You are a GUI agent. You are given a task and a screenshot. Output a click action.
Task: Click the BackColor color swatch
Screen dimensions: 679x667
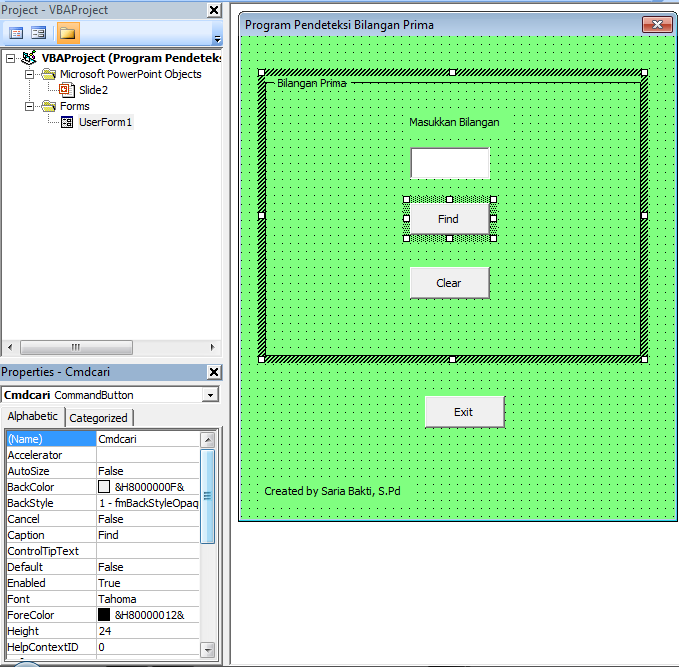(104, 487)
